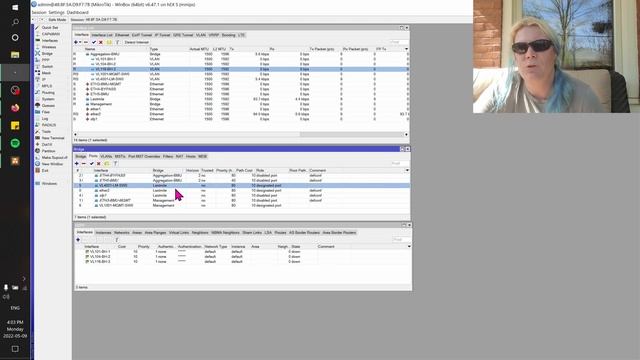Click the add (plus) icon in OSPF toolbar
The image size is (640, 360).
[78, 240]
